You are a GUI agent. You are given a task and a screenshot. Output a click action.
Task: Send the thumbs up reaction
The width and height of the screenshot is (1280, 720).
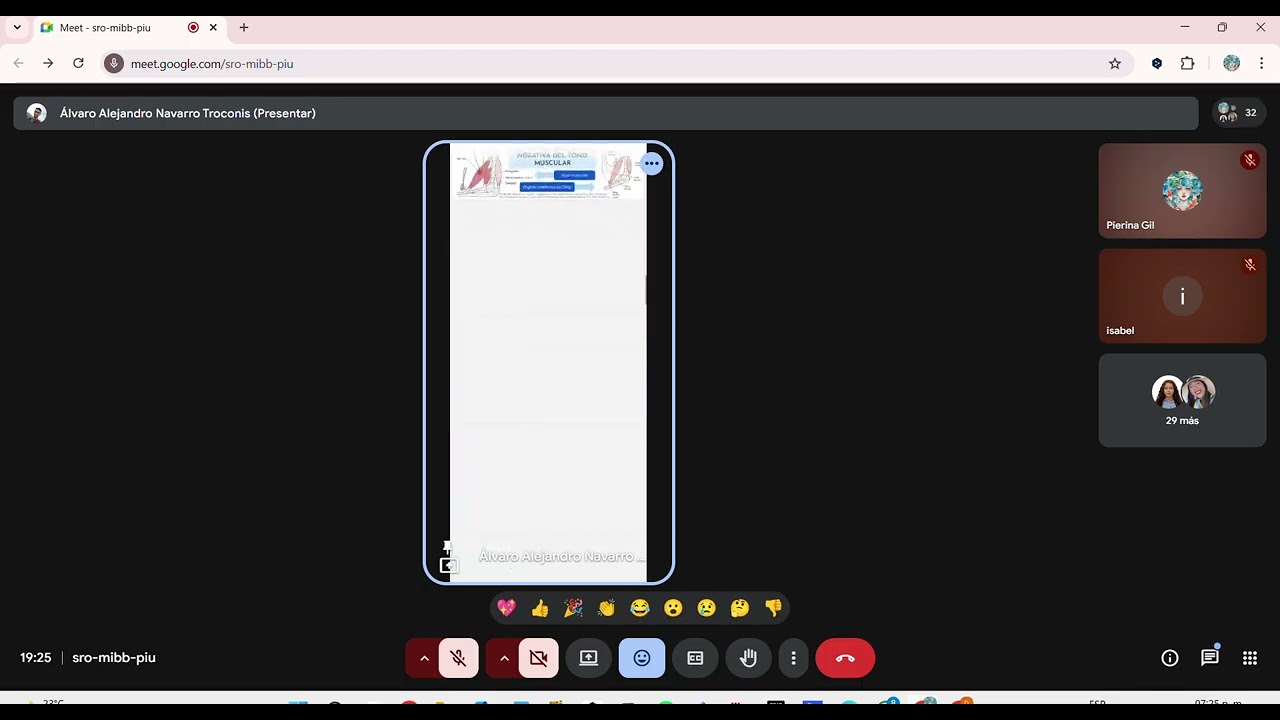540,608
